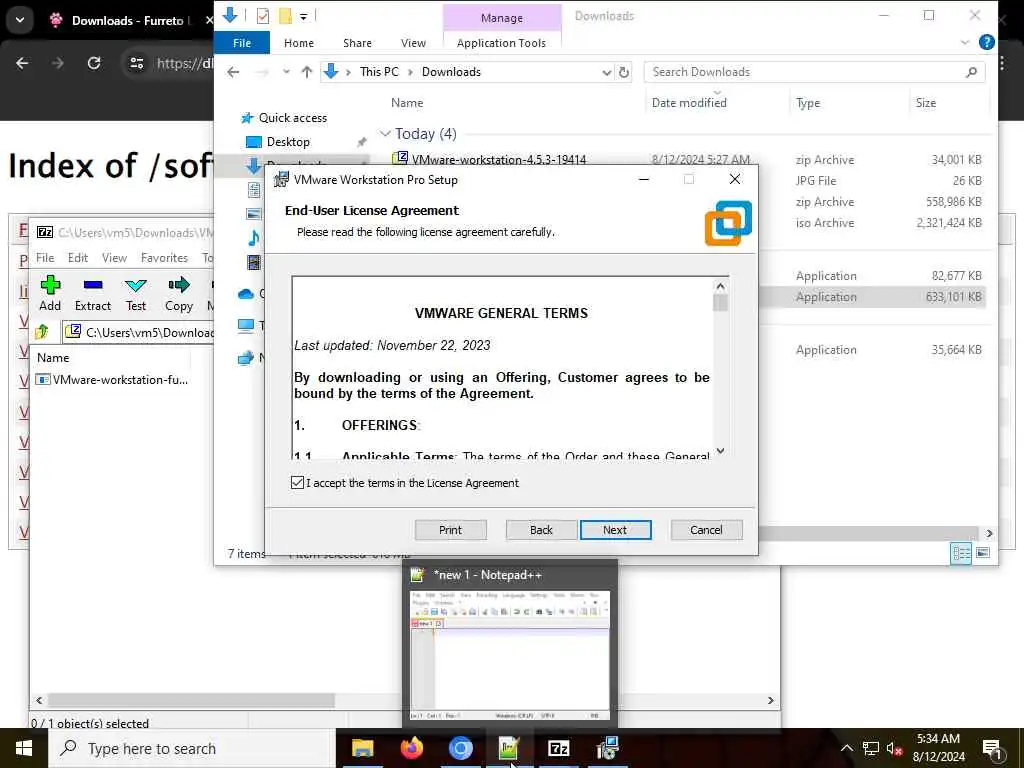Image resolution: width=1024 pixels, height=768 pixels.
Task: Select the Manage contextual tab
Action: 502,18
